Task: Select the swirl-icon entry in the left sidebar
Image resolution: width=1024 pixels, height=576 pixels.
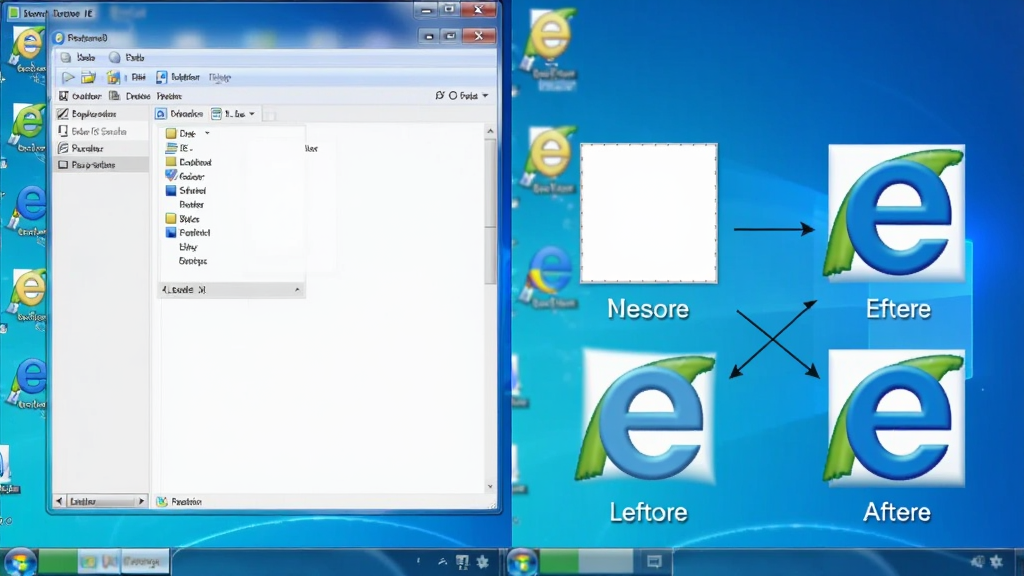Action: pos(101,148)
